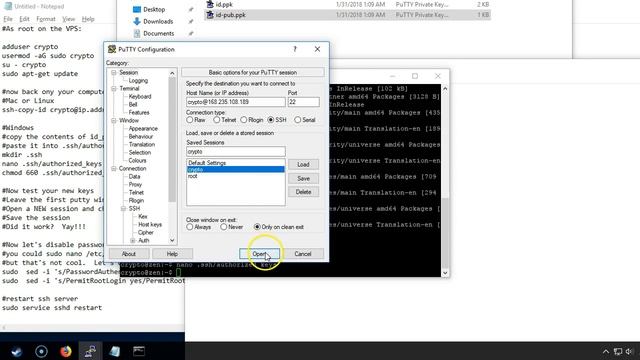Select the root saved session

coord(236,176)
